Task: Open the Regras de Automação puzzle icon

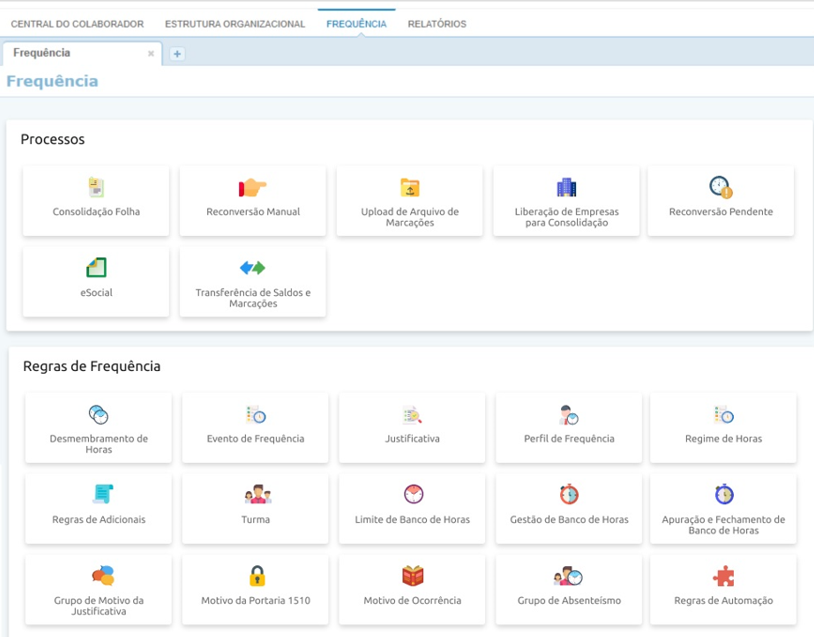Action: (x=723, y=576)
